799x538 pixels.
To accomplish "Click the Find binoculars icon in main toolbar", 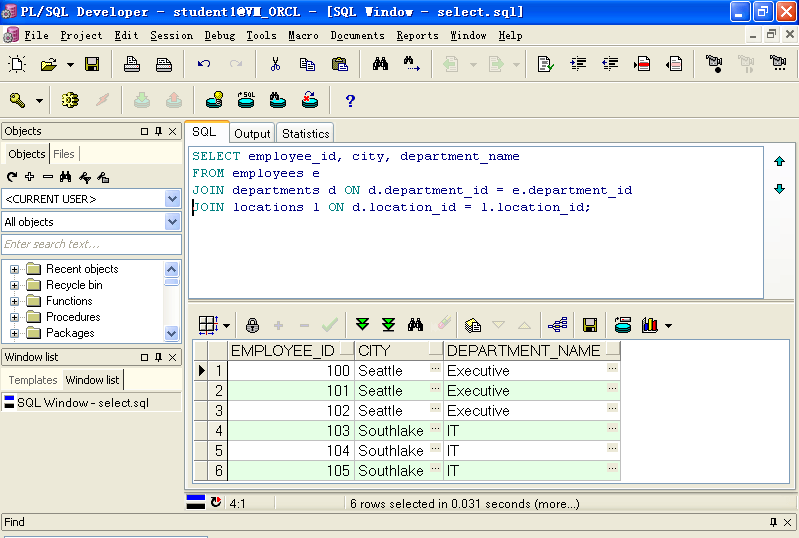I will (x=380, y=64).
